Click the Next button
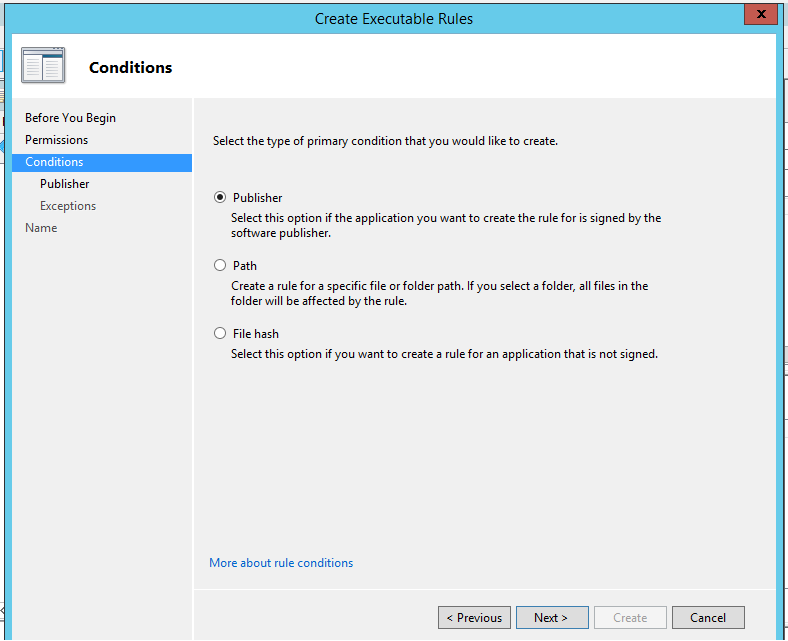The height and width of the screenshot is (641, 788). tap(552, 617)
